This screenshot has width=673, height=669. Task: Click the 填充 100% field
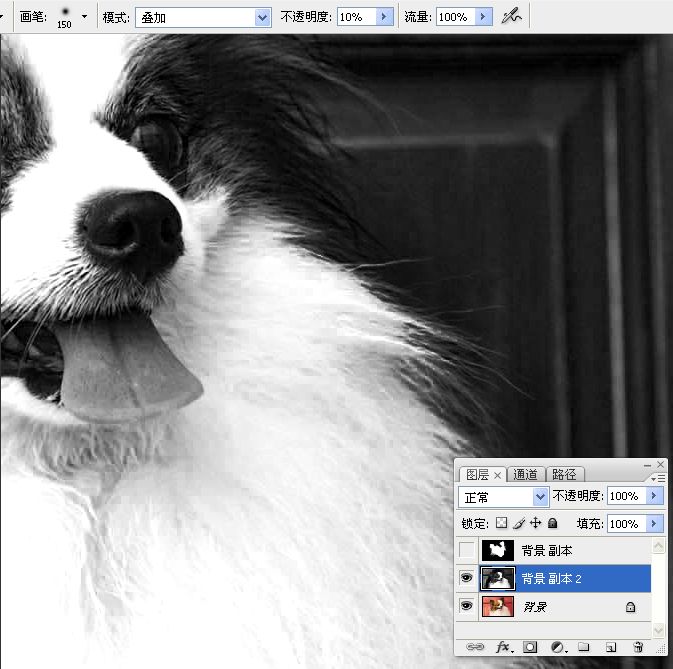(627, 524)
